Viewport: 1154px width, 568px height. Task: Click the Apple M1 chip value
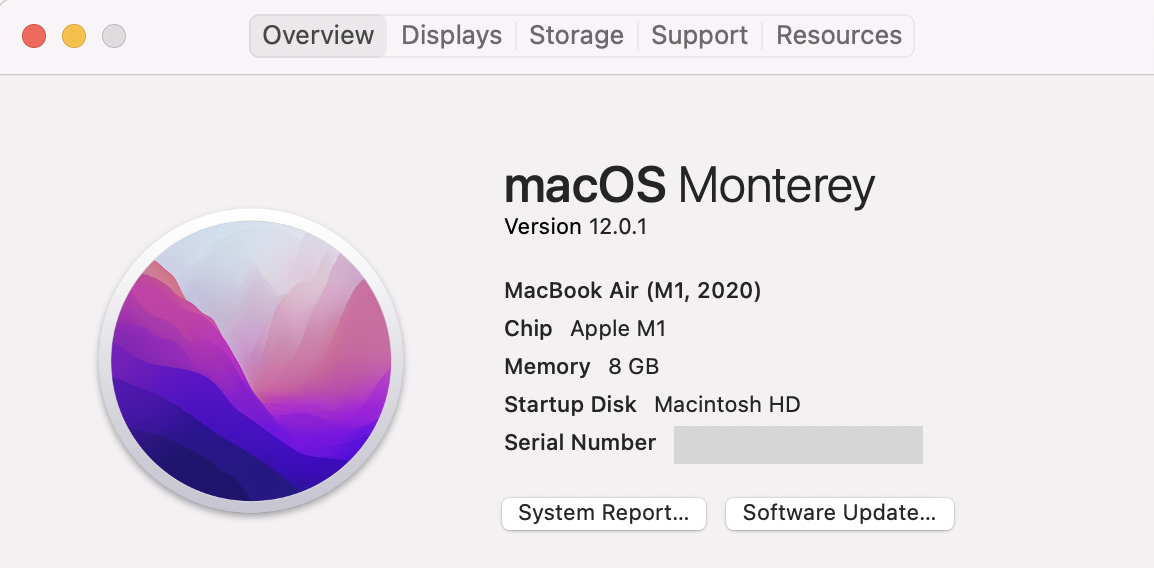tap(617, 329)
